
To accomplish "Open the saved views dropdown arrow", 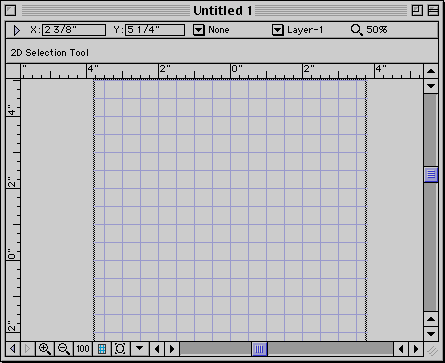I will [140, 349].
